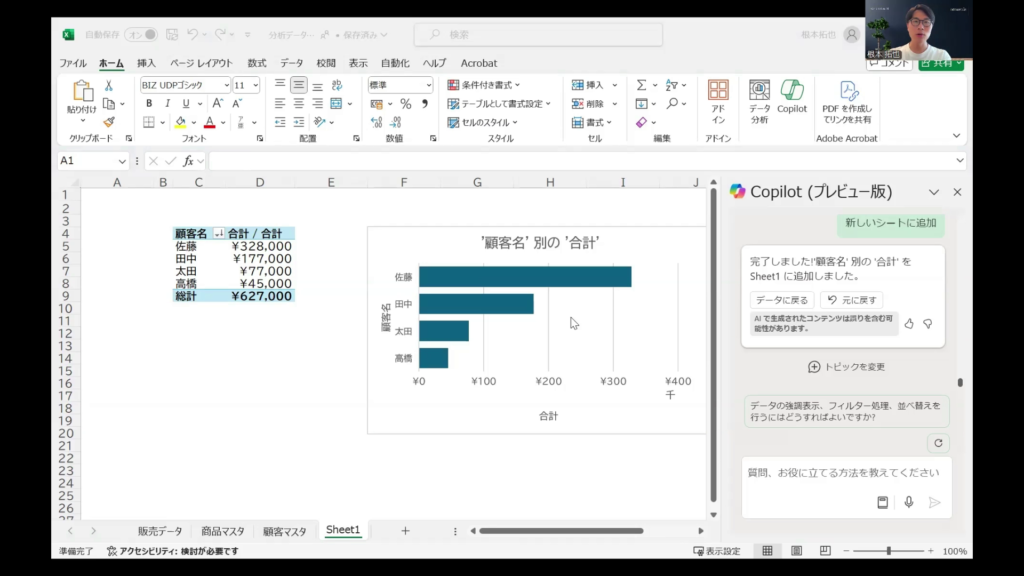Screen dimensions: 1024x576
Task: Open the 挿入 (Insert) ribbon tab
Action: click(146, 63)
